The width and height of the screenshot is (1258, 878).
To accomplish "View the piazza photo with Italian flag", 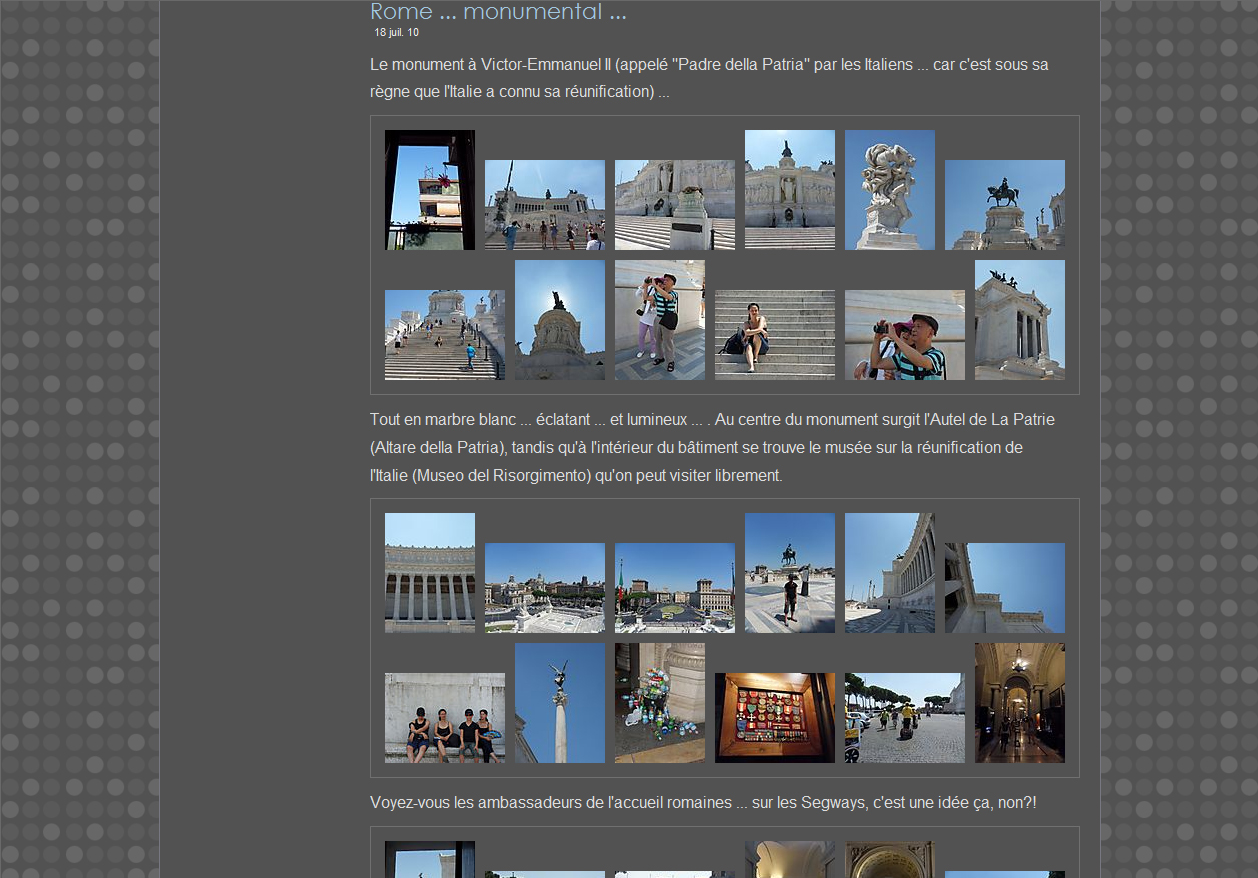I will (x=675, y=588).
